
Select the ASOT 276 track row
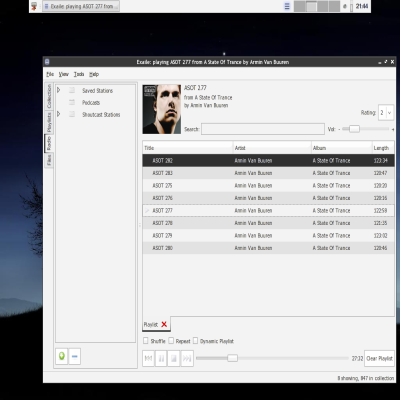[x=269, y=198]
